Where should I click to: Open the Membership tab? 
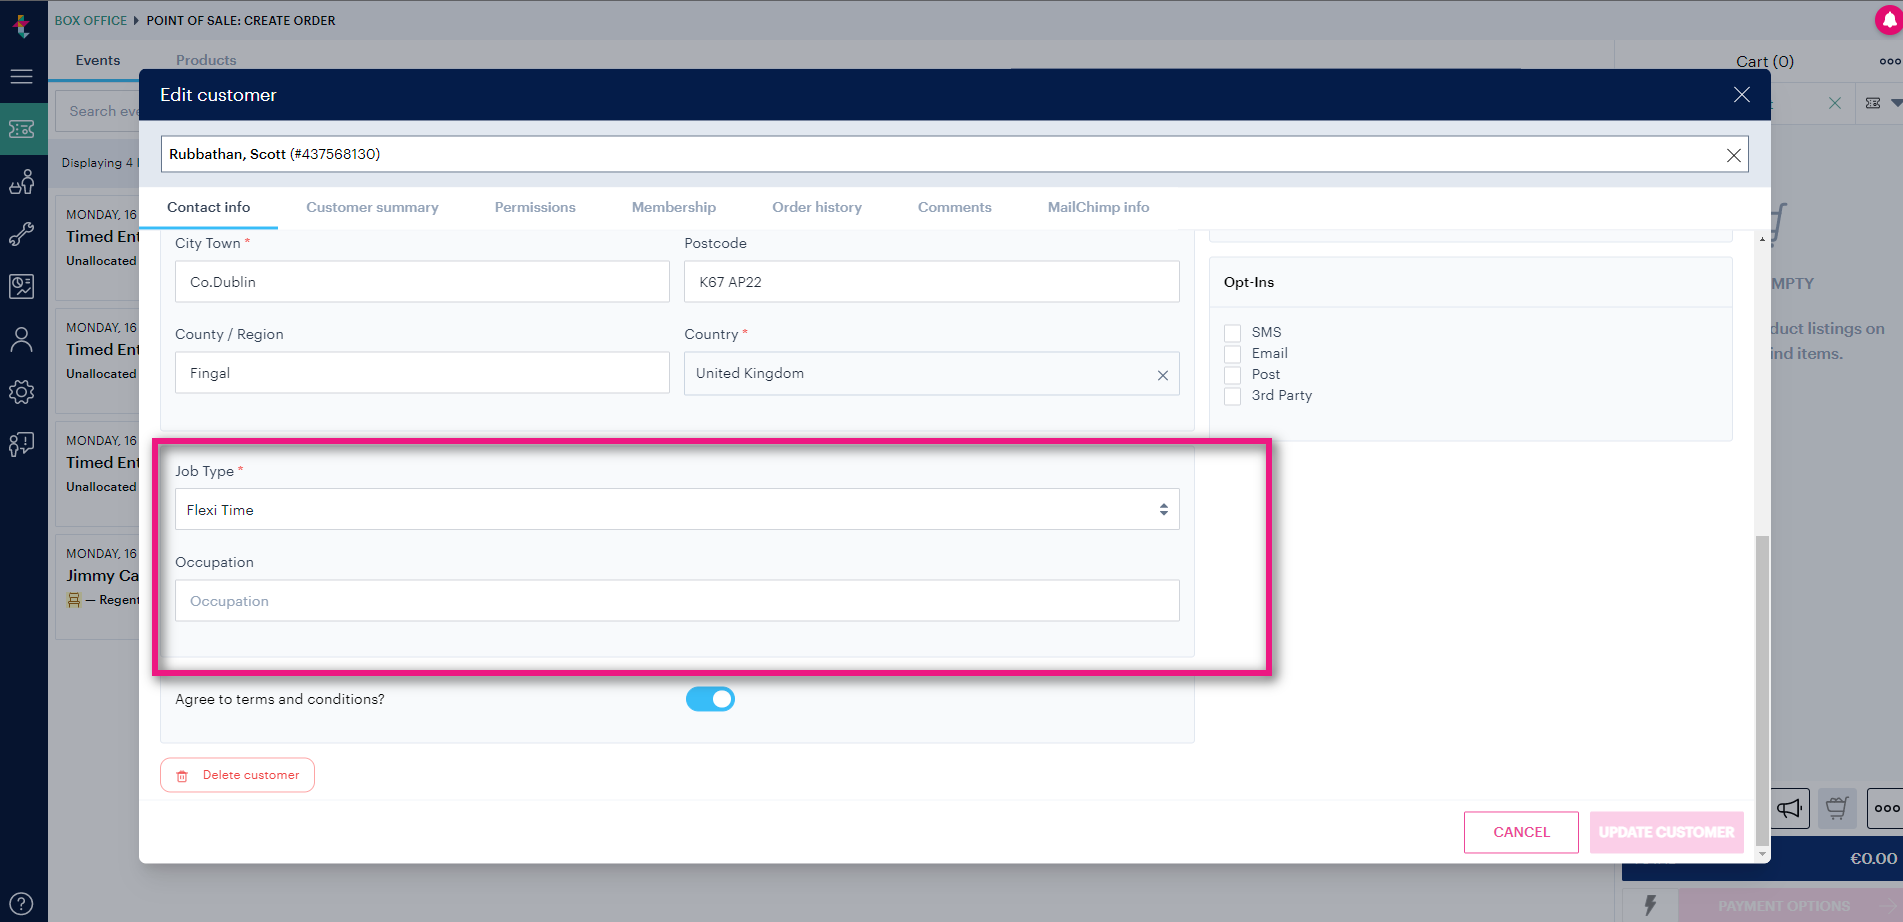pyautogui.click(x=674, y=207)
